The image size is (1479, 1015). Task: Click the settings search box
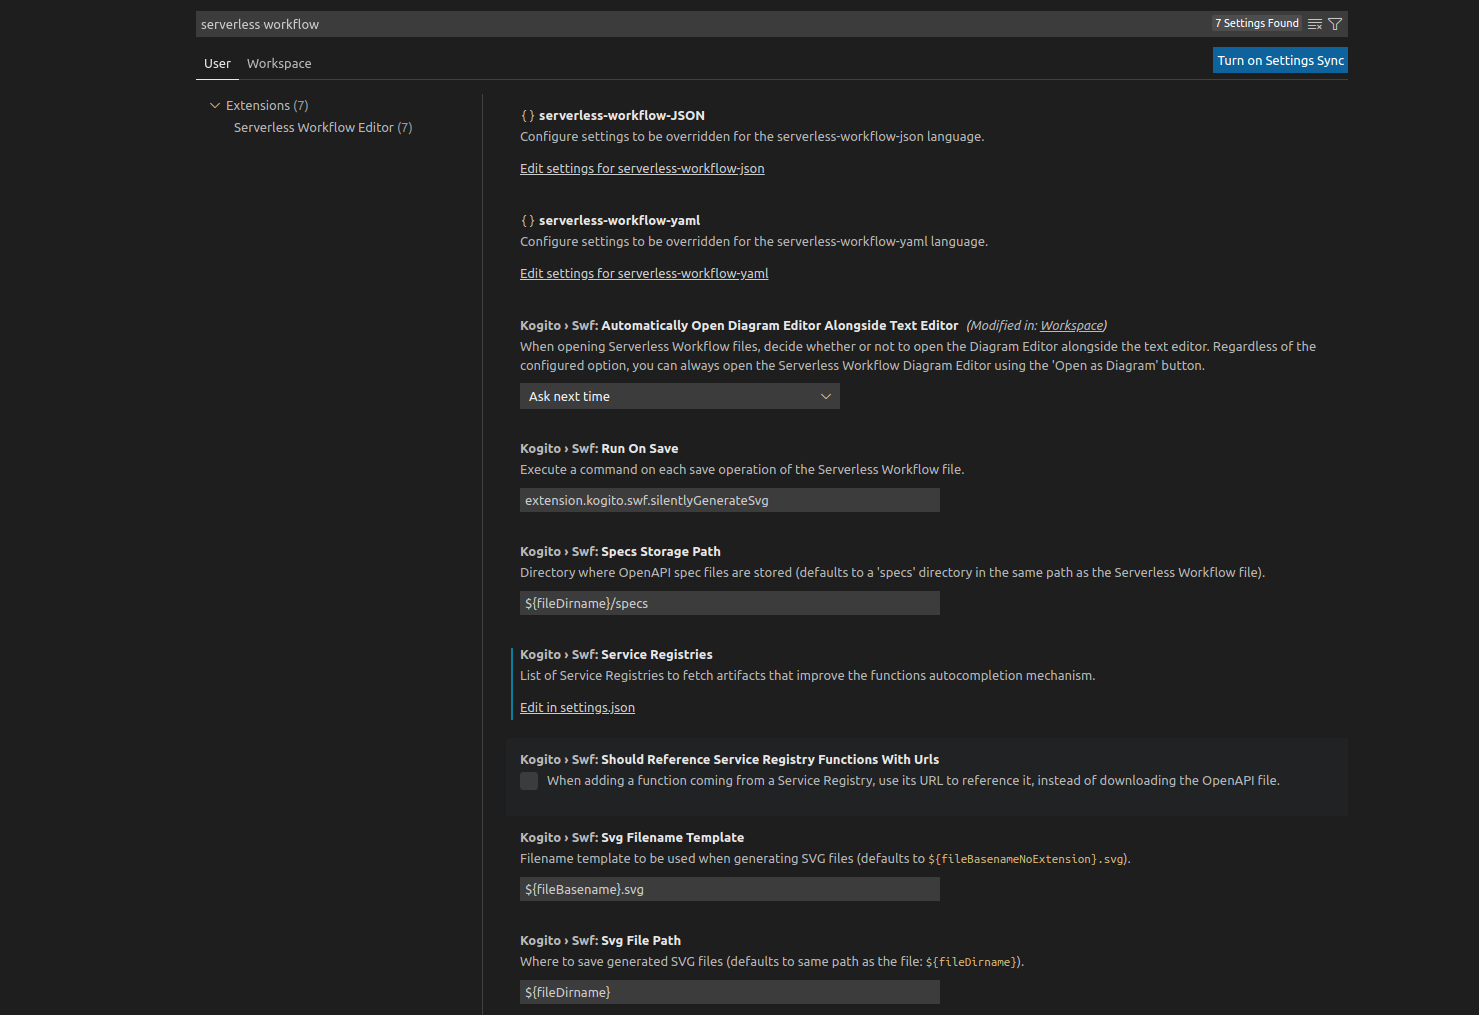pos(600,23)
